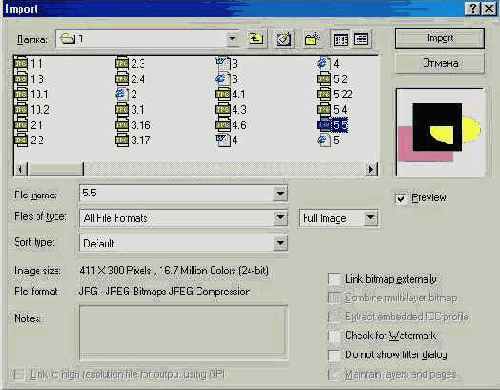Select image file 4.3
Screen dimensions: 500x390
[231, 110]
